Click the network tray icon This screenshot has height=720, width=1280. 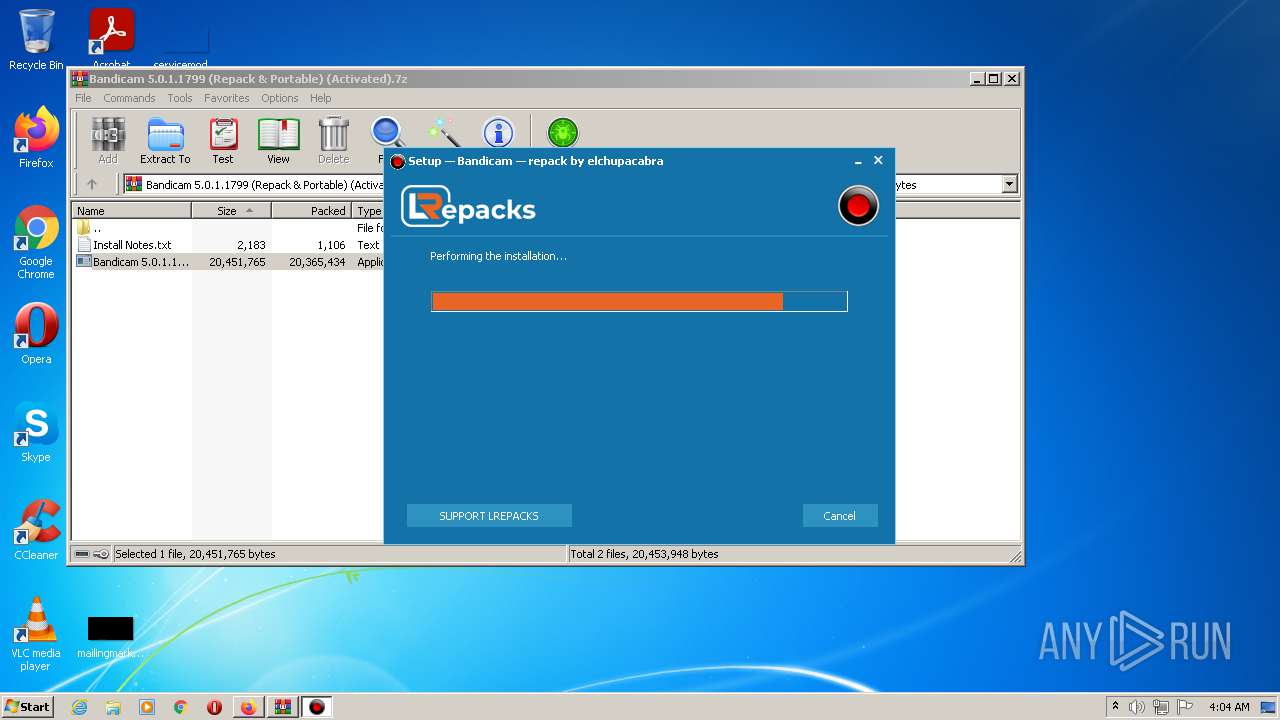[x=1161, y=707]
